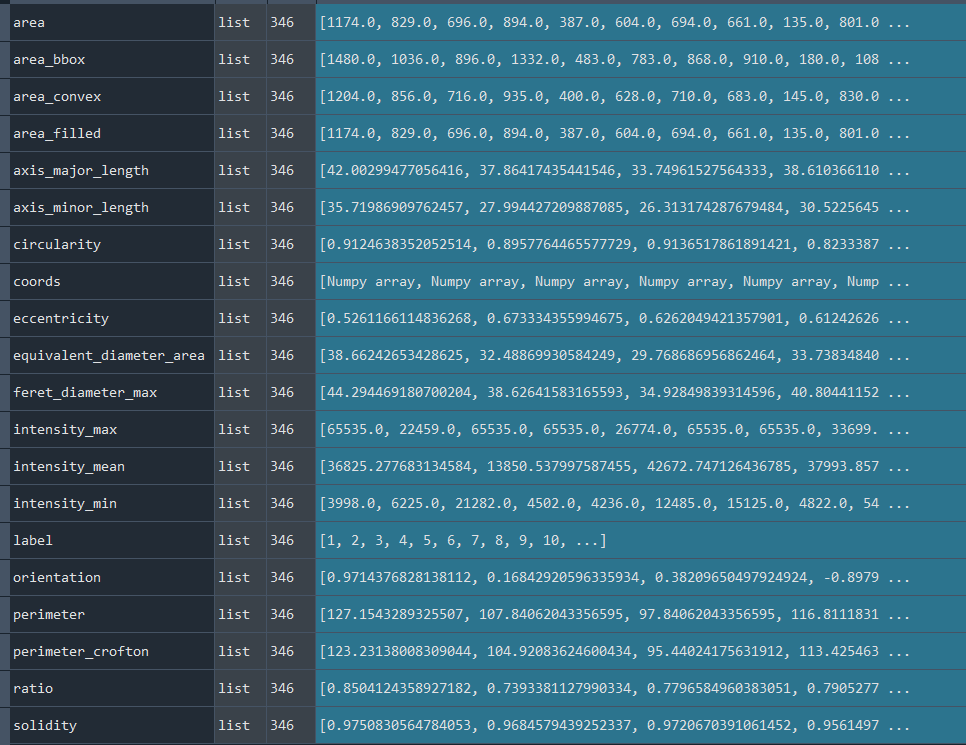Screen dimensions: 966x745
Task: Select the eccentricity variable name
Action: tap(61, 318)
